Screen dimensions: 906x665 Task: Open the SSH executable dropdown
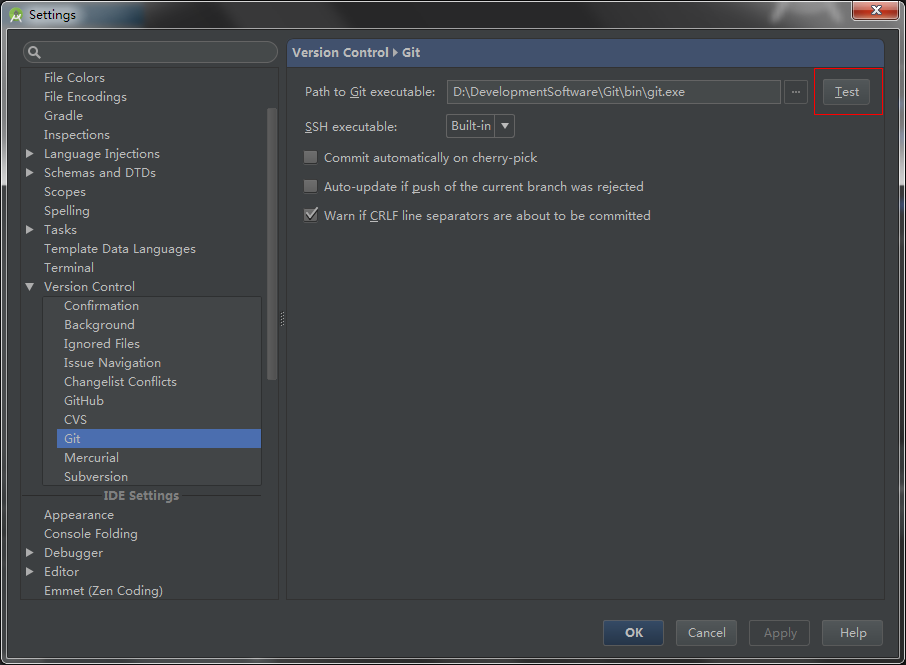tap(480, 126)
